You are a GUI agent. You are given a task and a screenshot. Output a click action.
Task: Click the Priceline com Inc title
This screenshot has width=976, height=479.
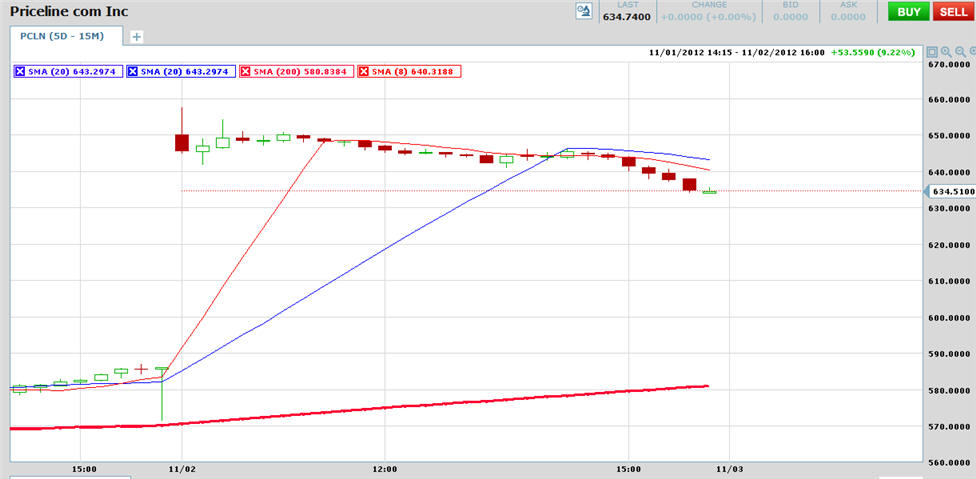[69, 11]
